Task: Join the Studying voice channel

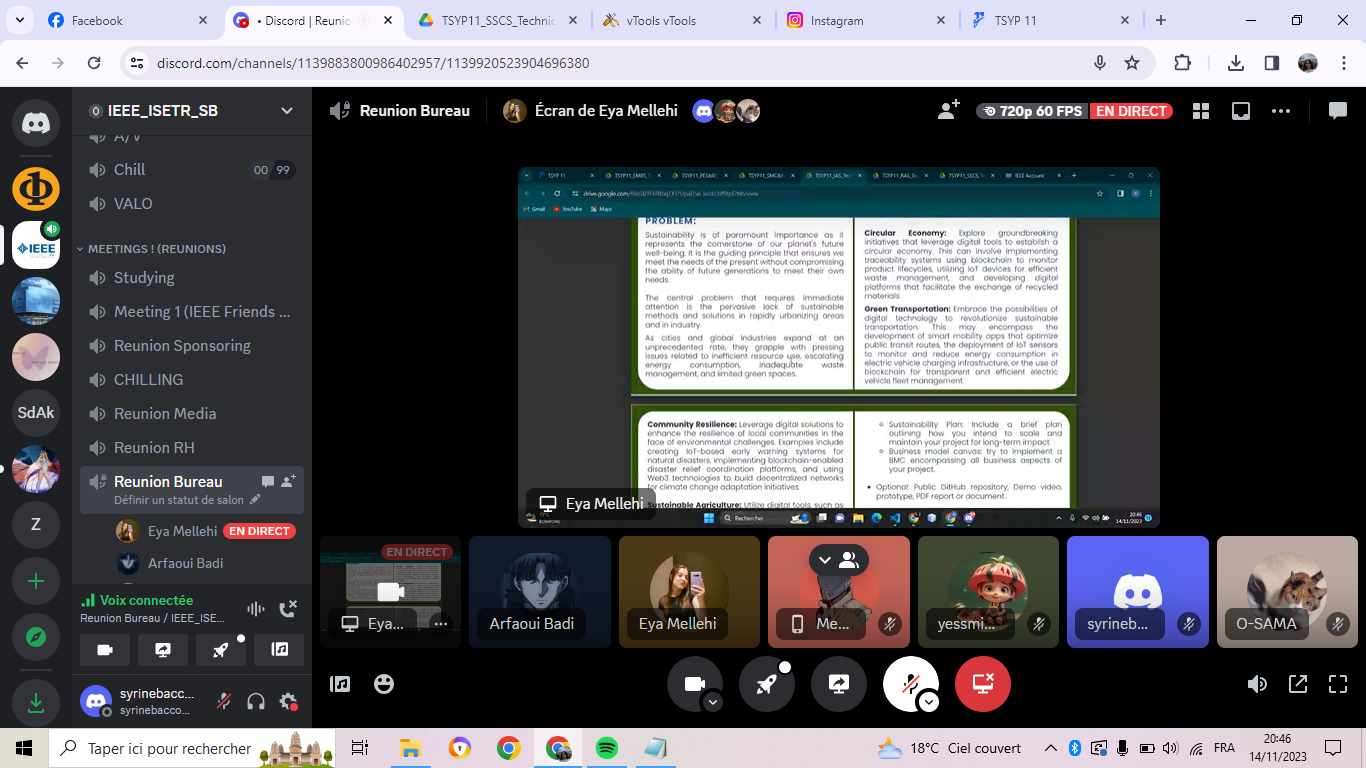Action: [192, 278]
